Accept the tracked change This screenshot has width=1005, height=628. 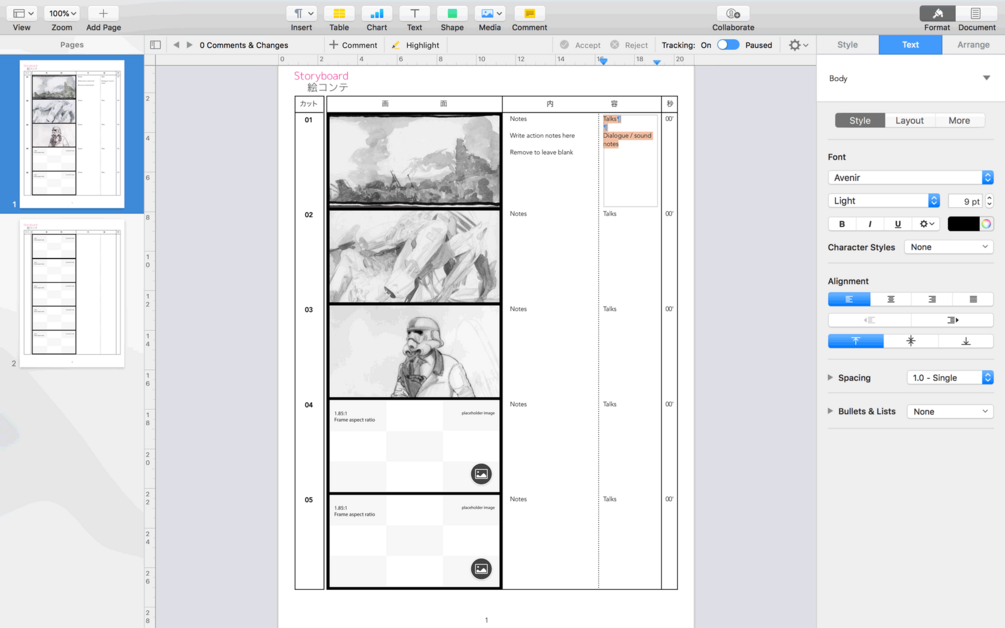[580, 45]
